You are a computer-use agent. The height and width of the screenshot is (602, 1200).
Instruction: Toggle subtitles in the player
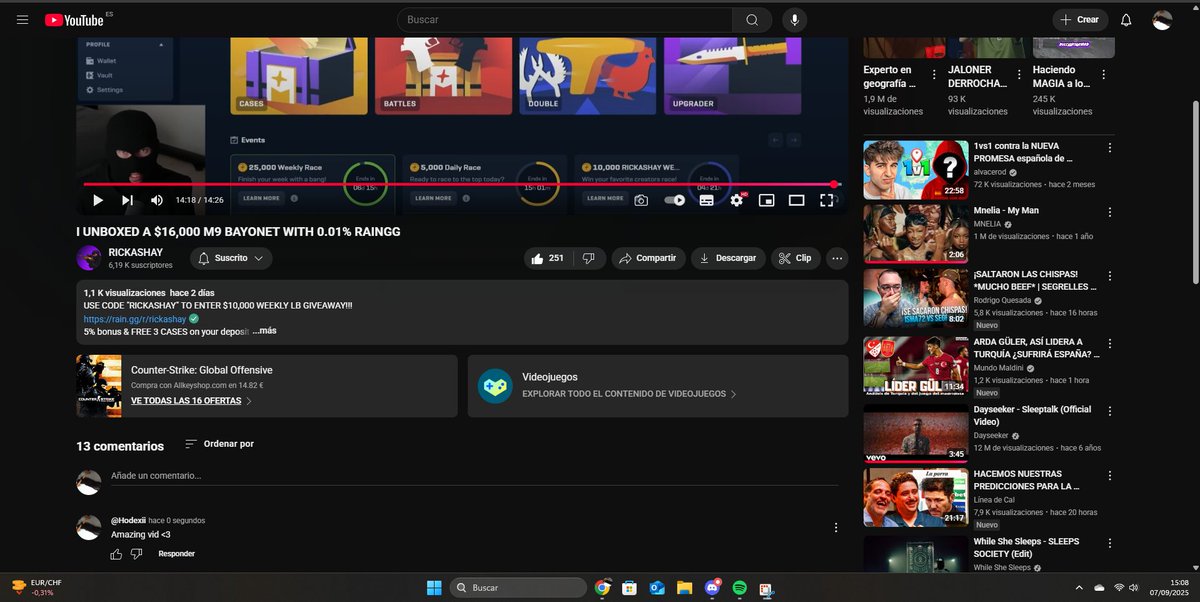click(706, 200)
